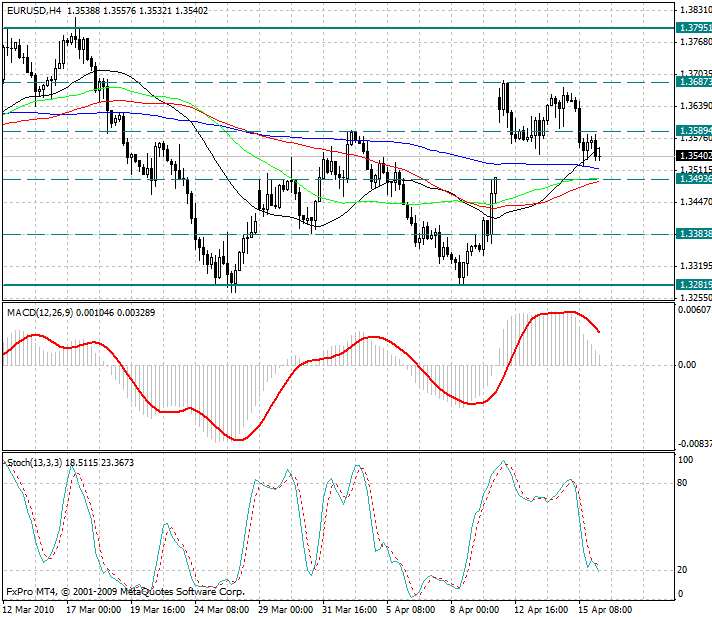Click the 1.3255 price scale value
The width and height of the screenshot is (712, 617).
[695, 298]
